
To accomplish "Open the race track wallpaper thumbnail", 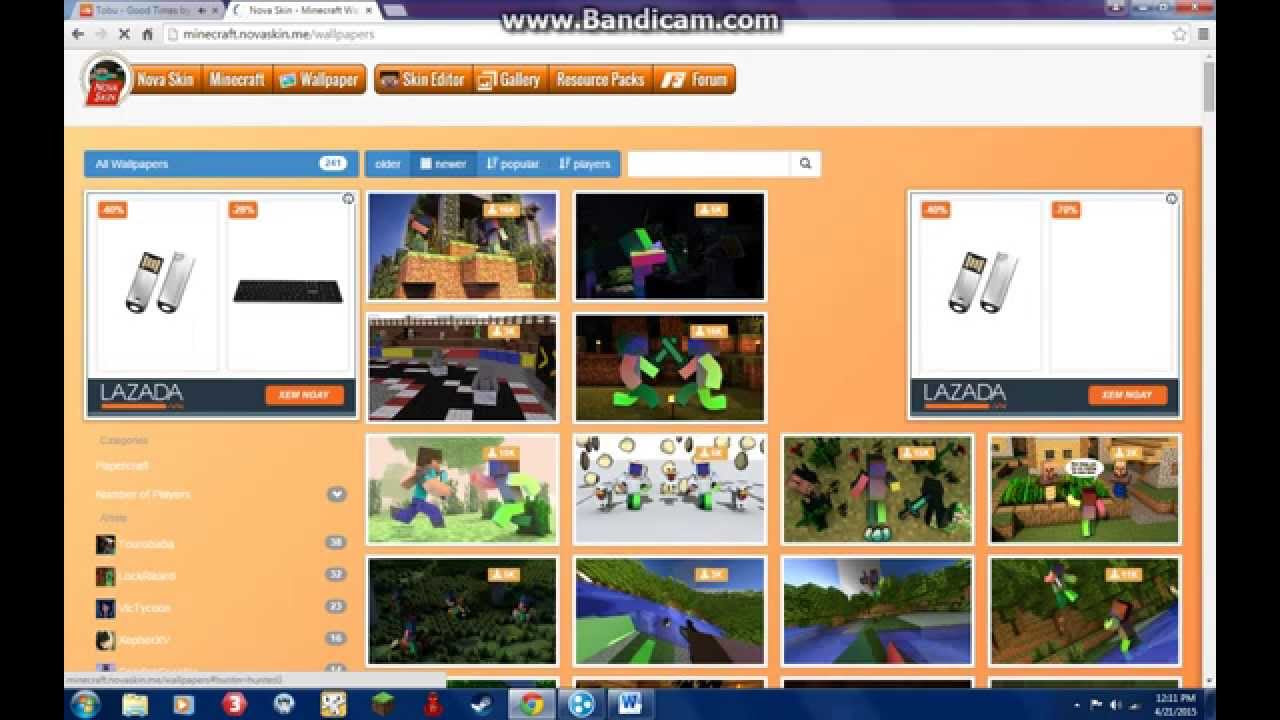I will pyautogui.click(x=462, y=368).
